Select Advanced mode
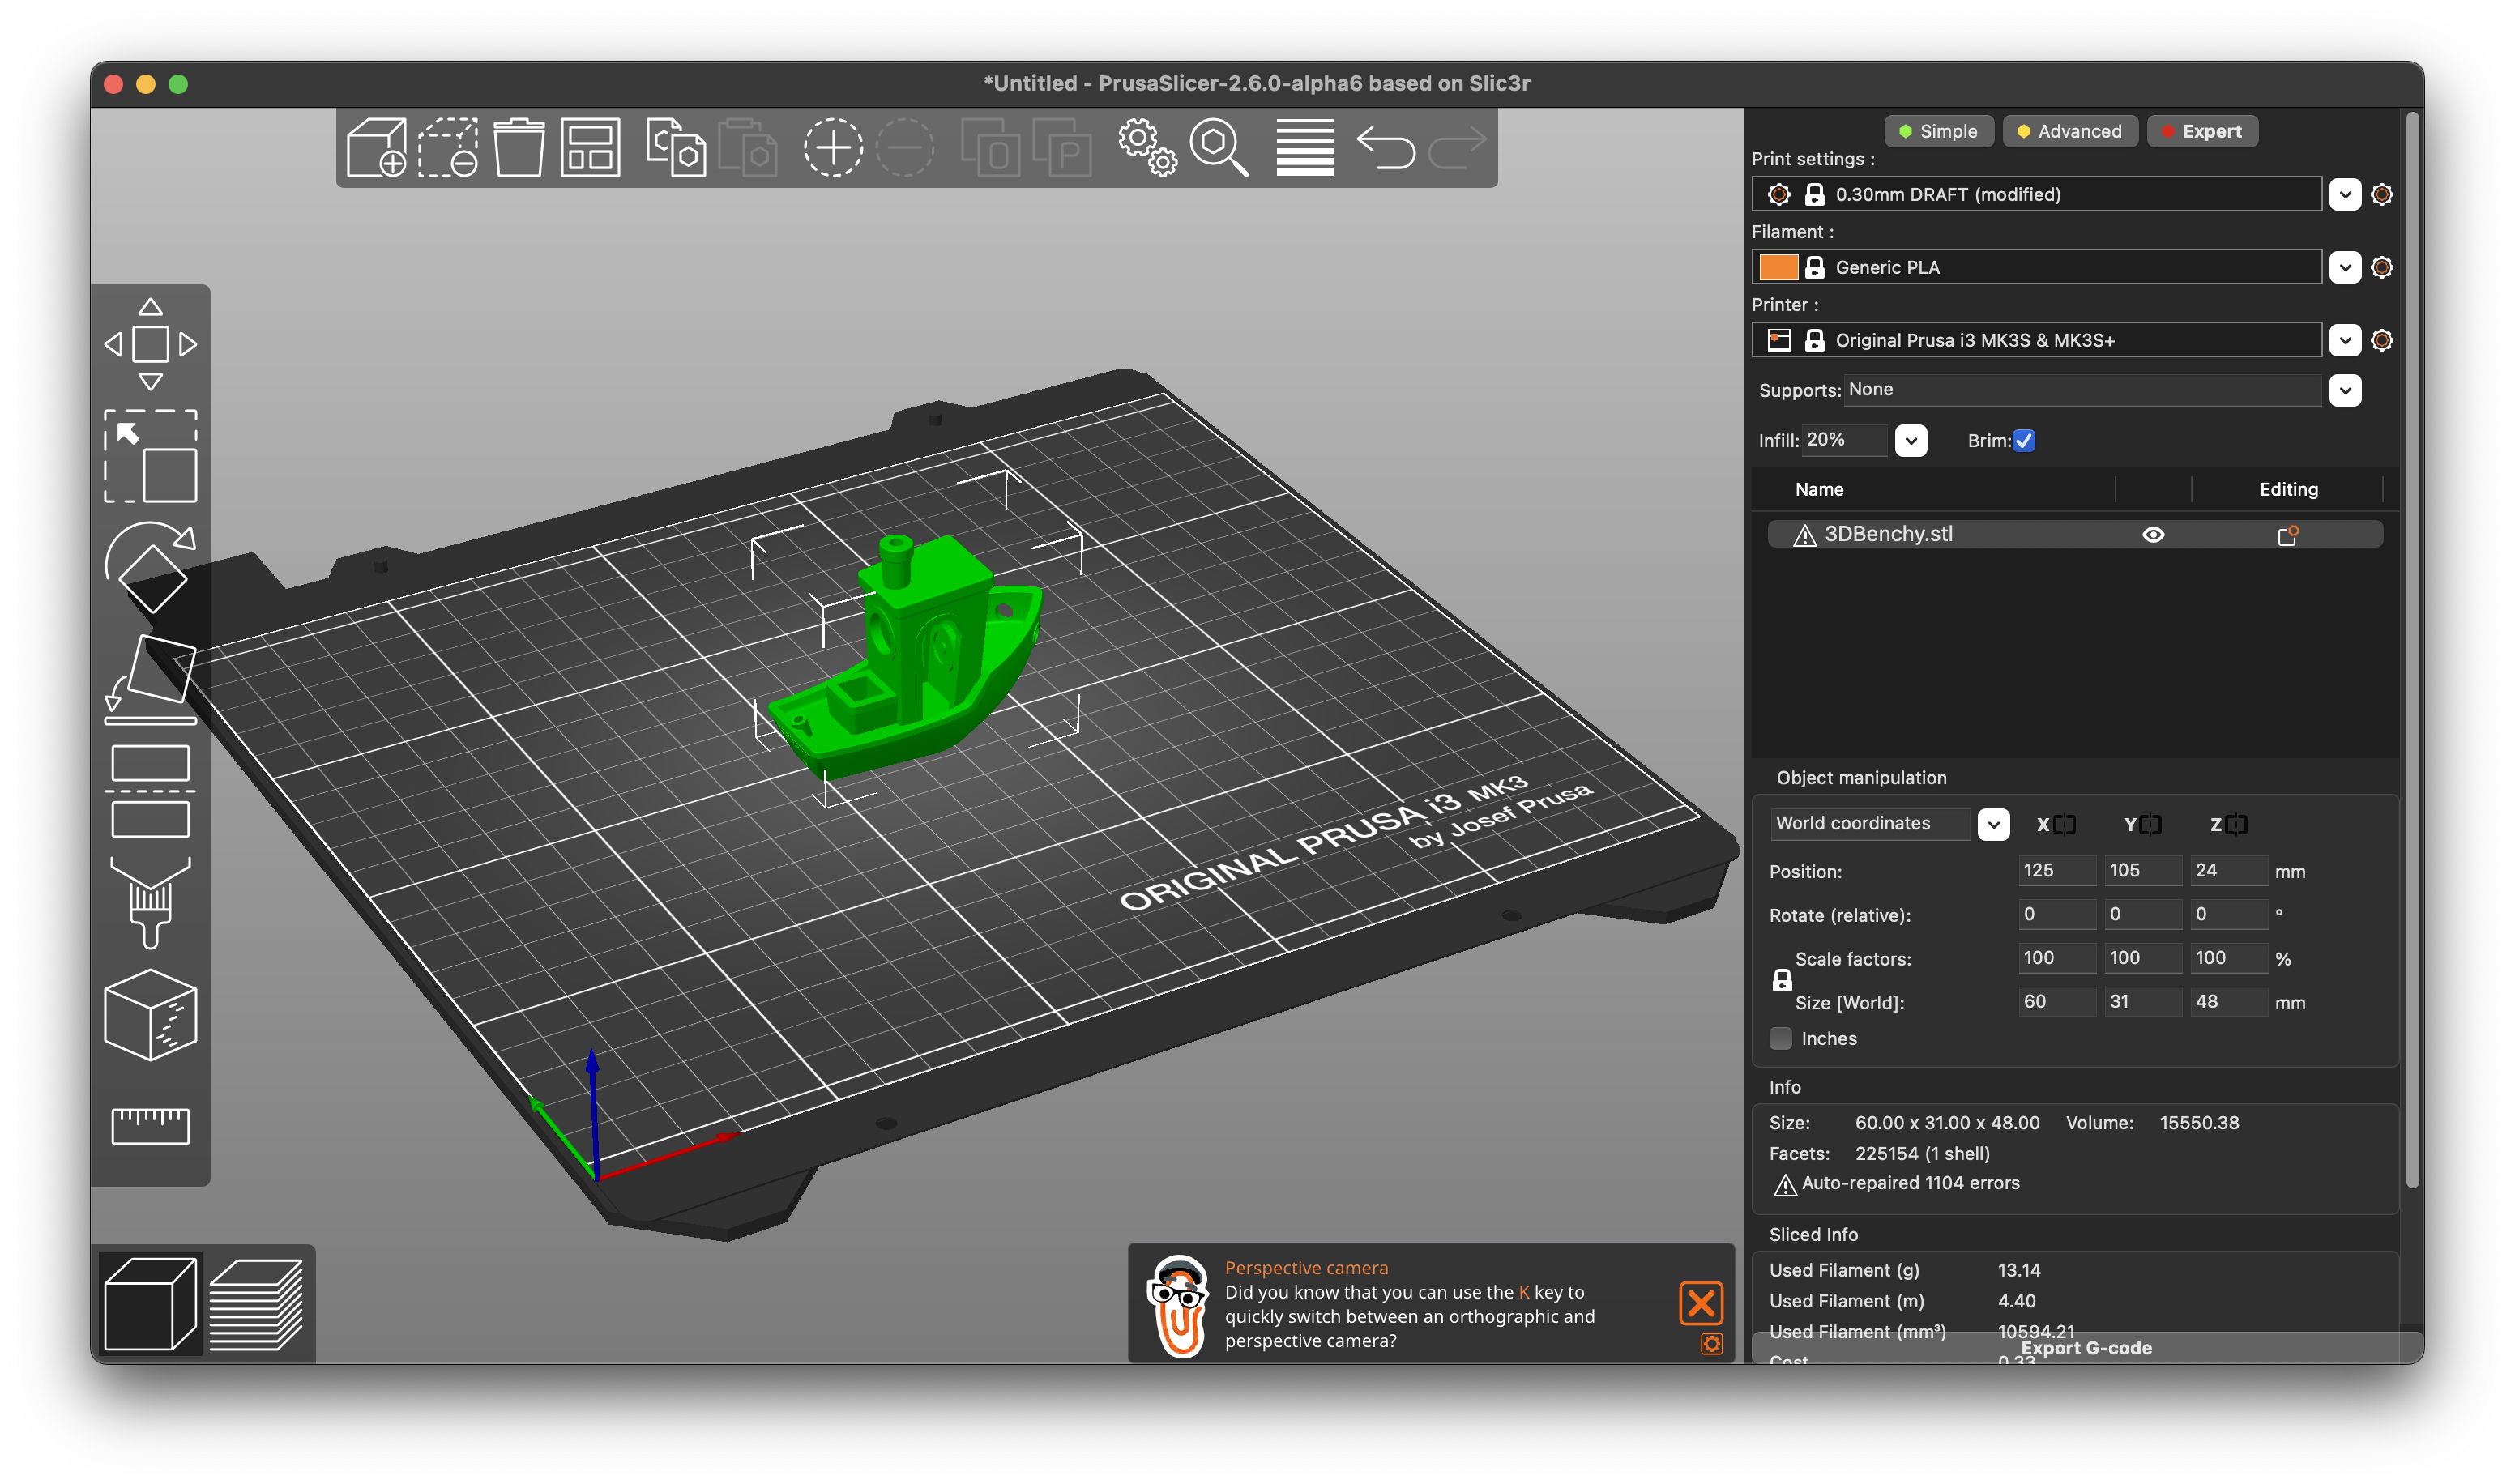Screen dimensions: 2515x1484 coord(2069,131)
